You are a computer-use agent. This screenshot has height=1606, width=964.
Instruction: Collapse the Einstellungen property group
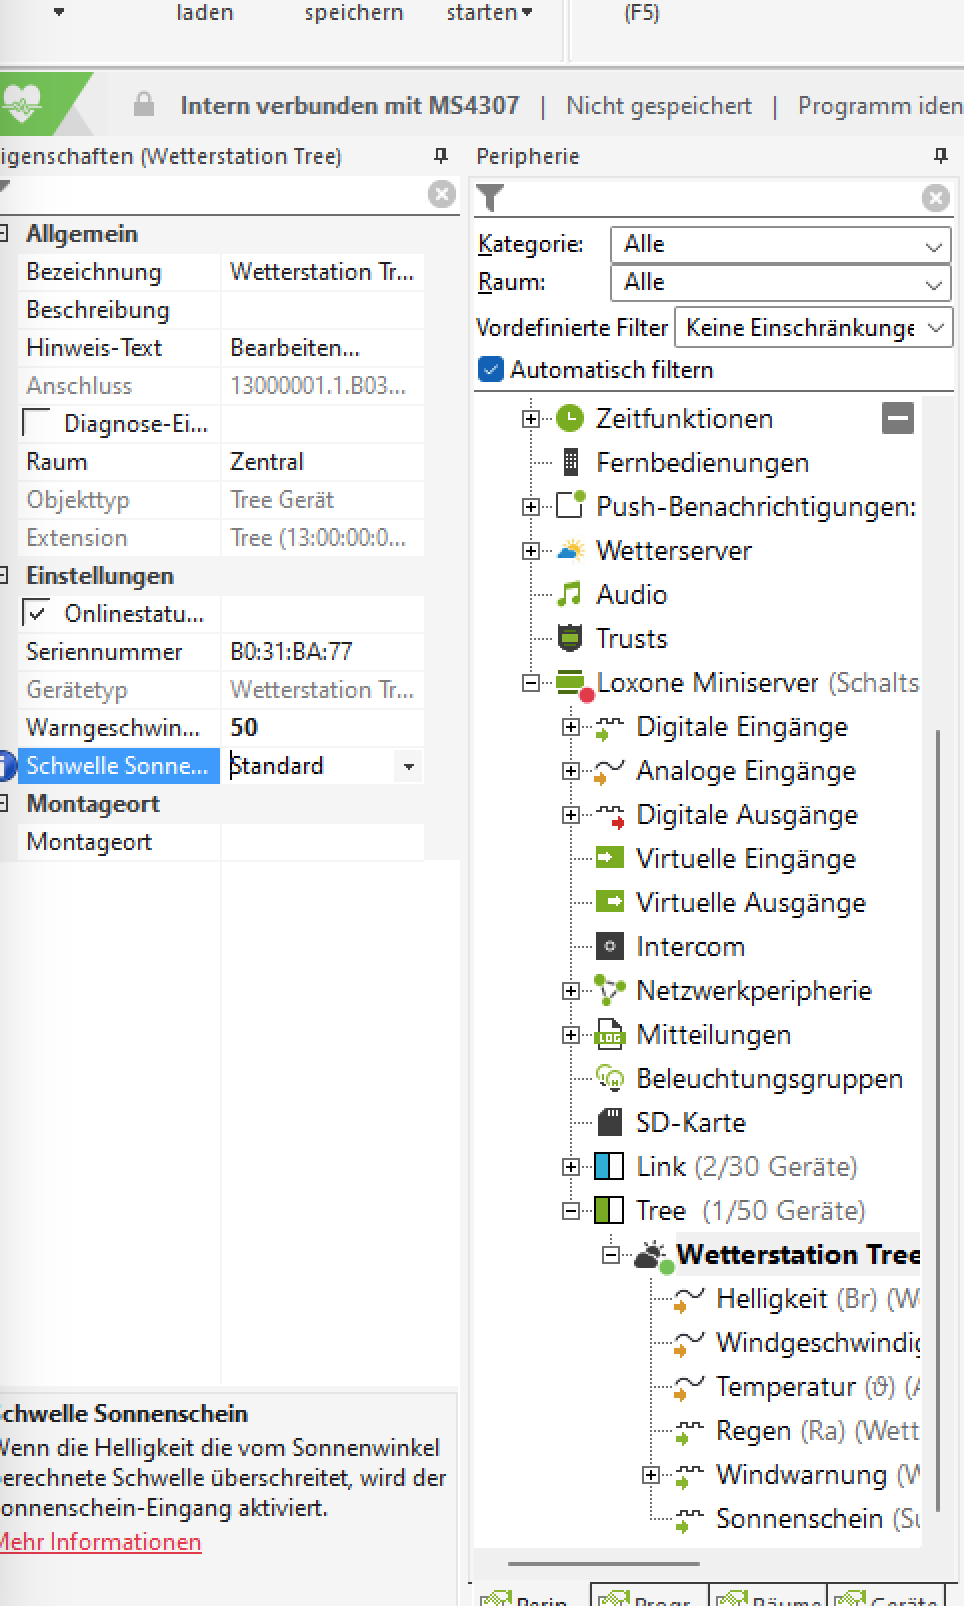pyautogui.click(x=4, y=575)
